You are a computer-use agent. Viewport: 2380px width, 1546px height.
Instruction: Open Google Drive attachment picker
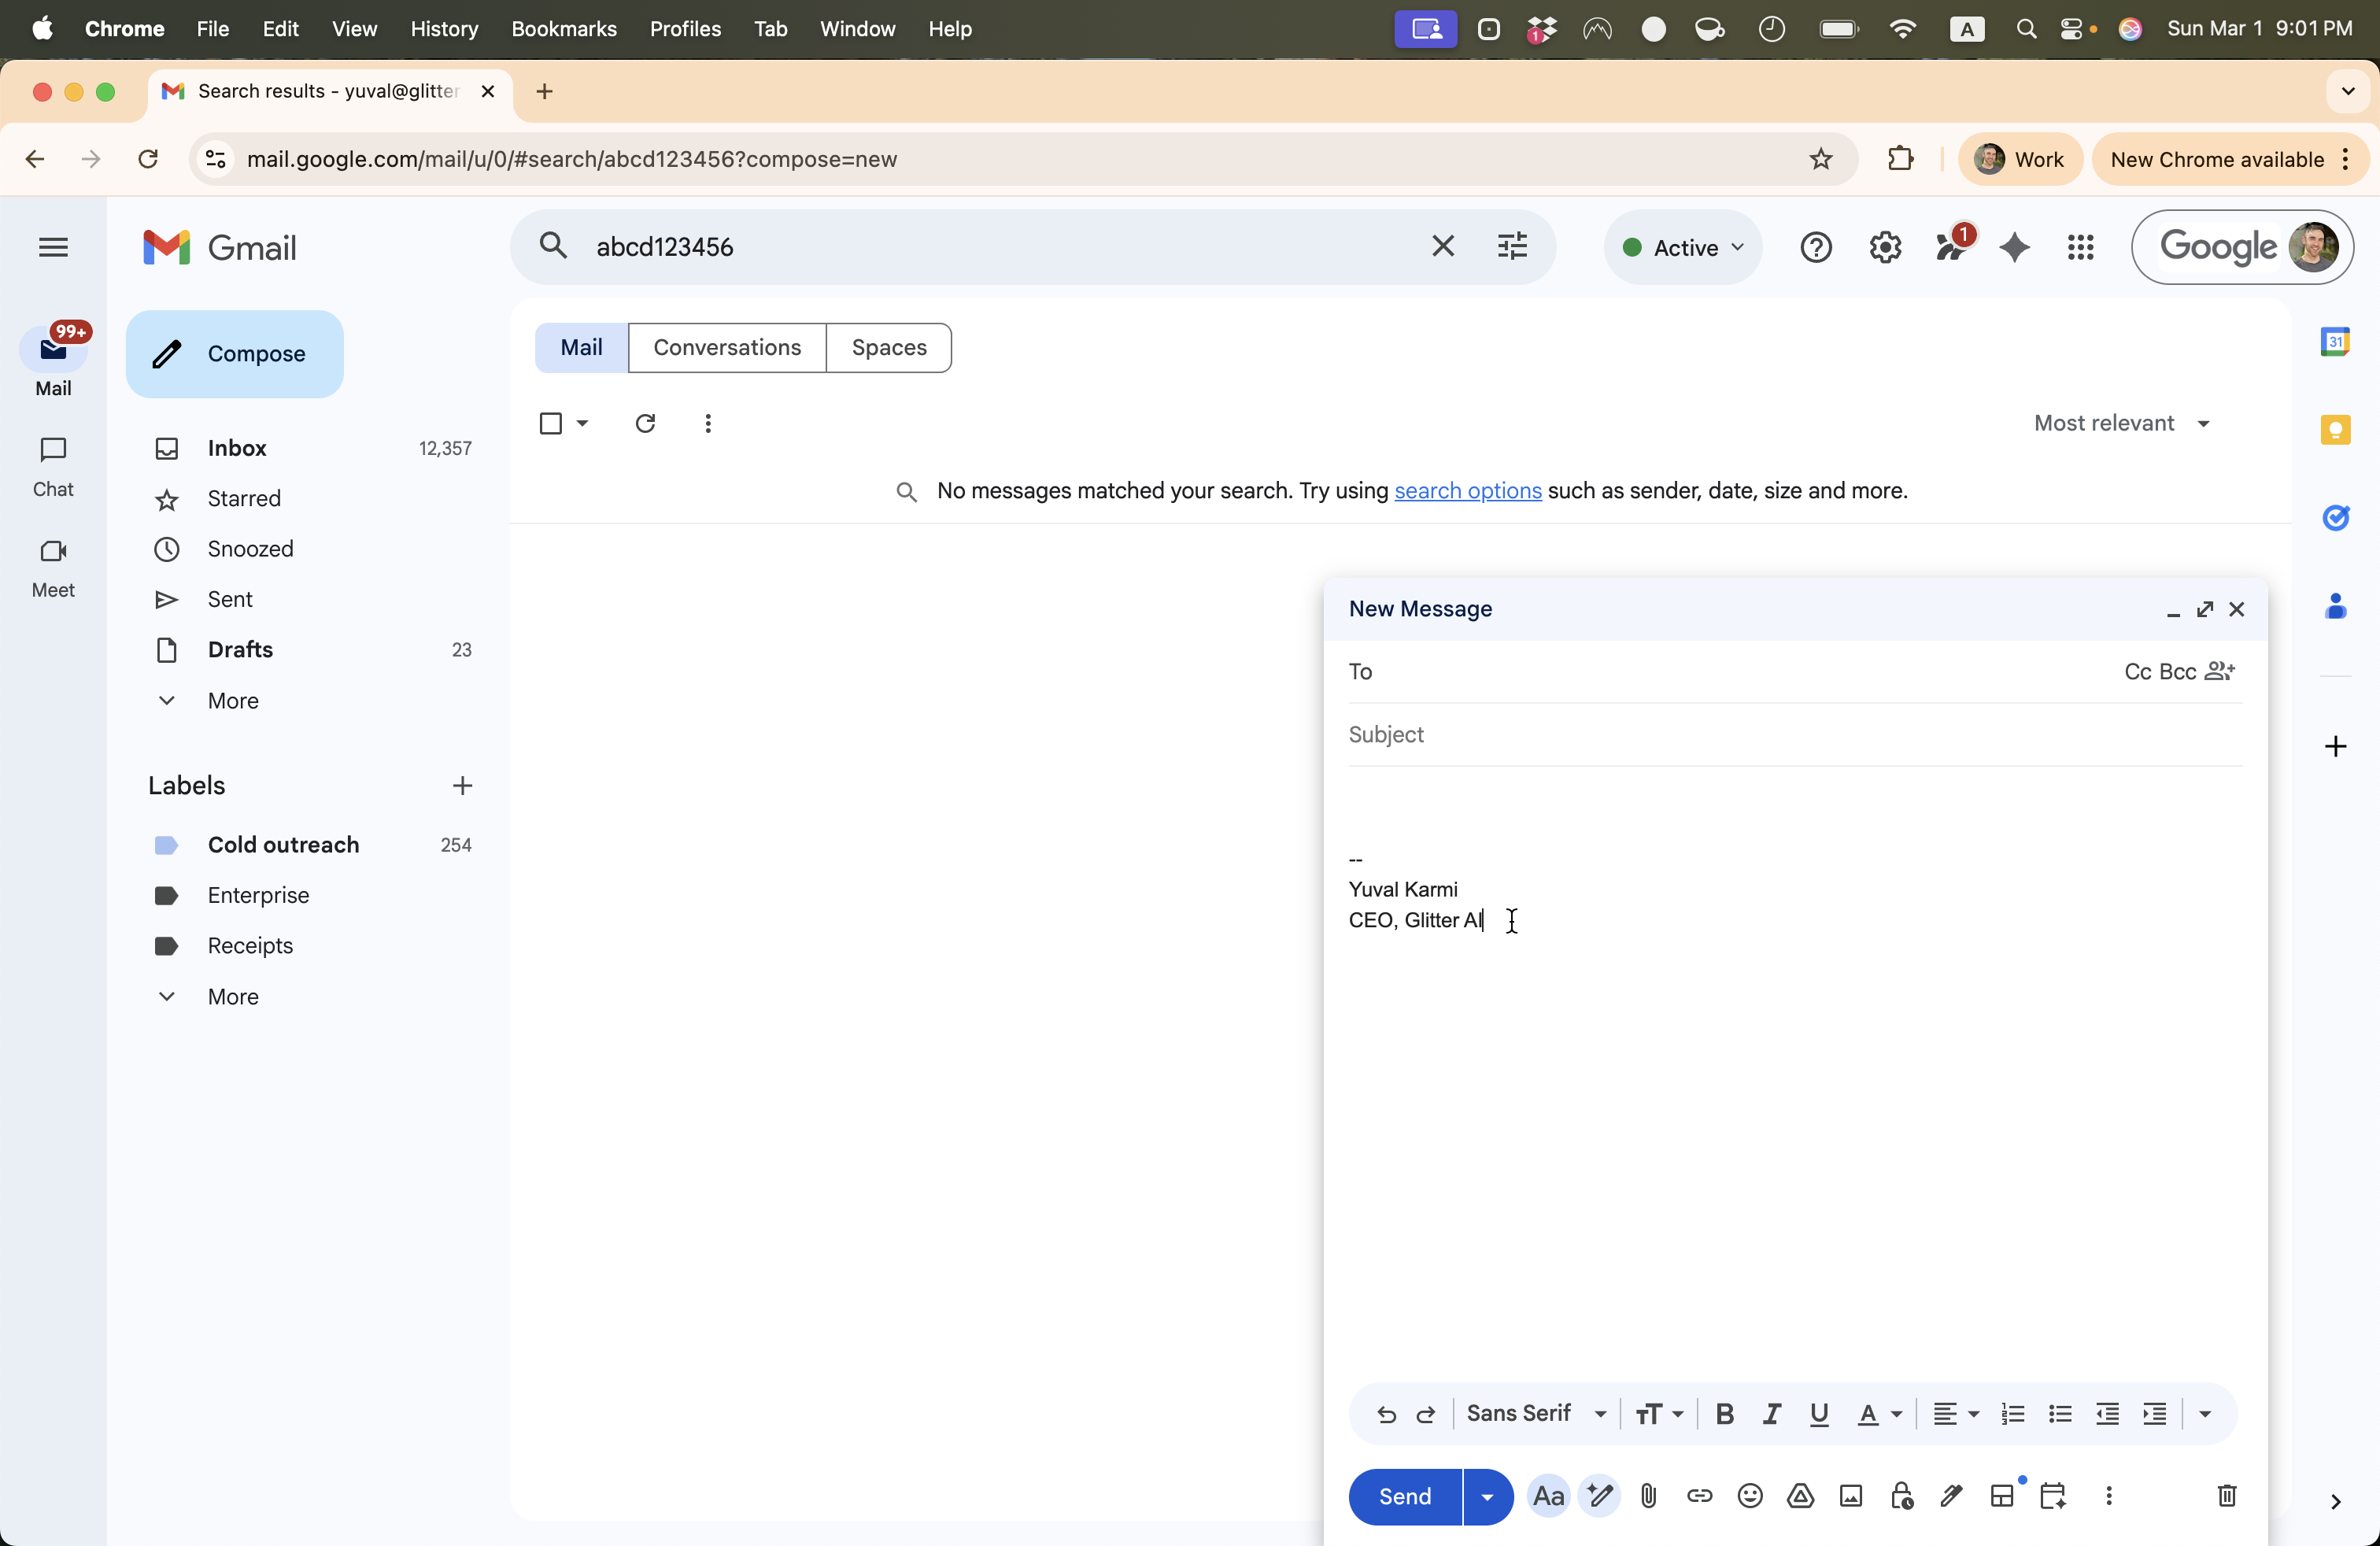[1800, 1496]
